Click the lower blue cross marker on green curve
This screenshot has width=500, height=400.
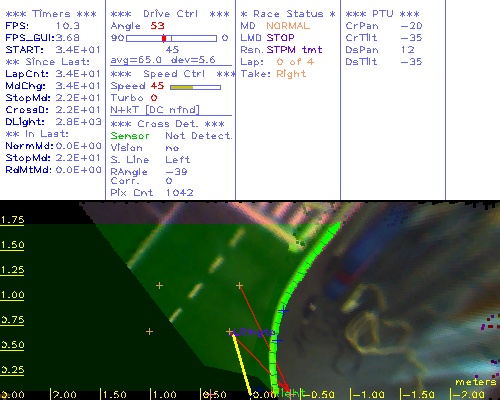point(277,341)
